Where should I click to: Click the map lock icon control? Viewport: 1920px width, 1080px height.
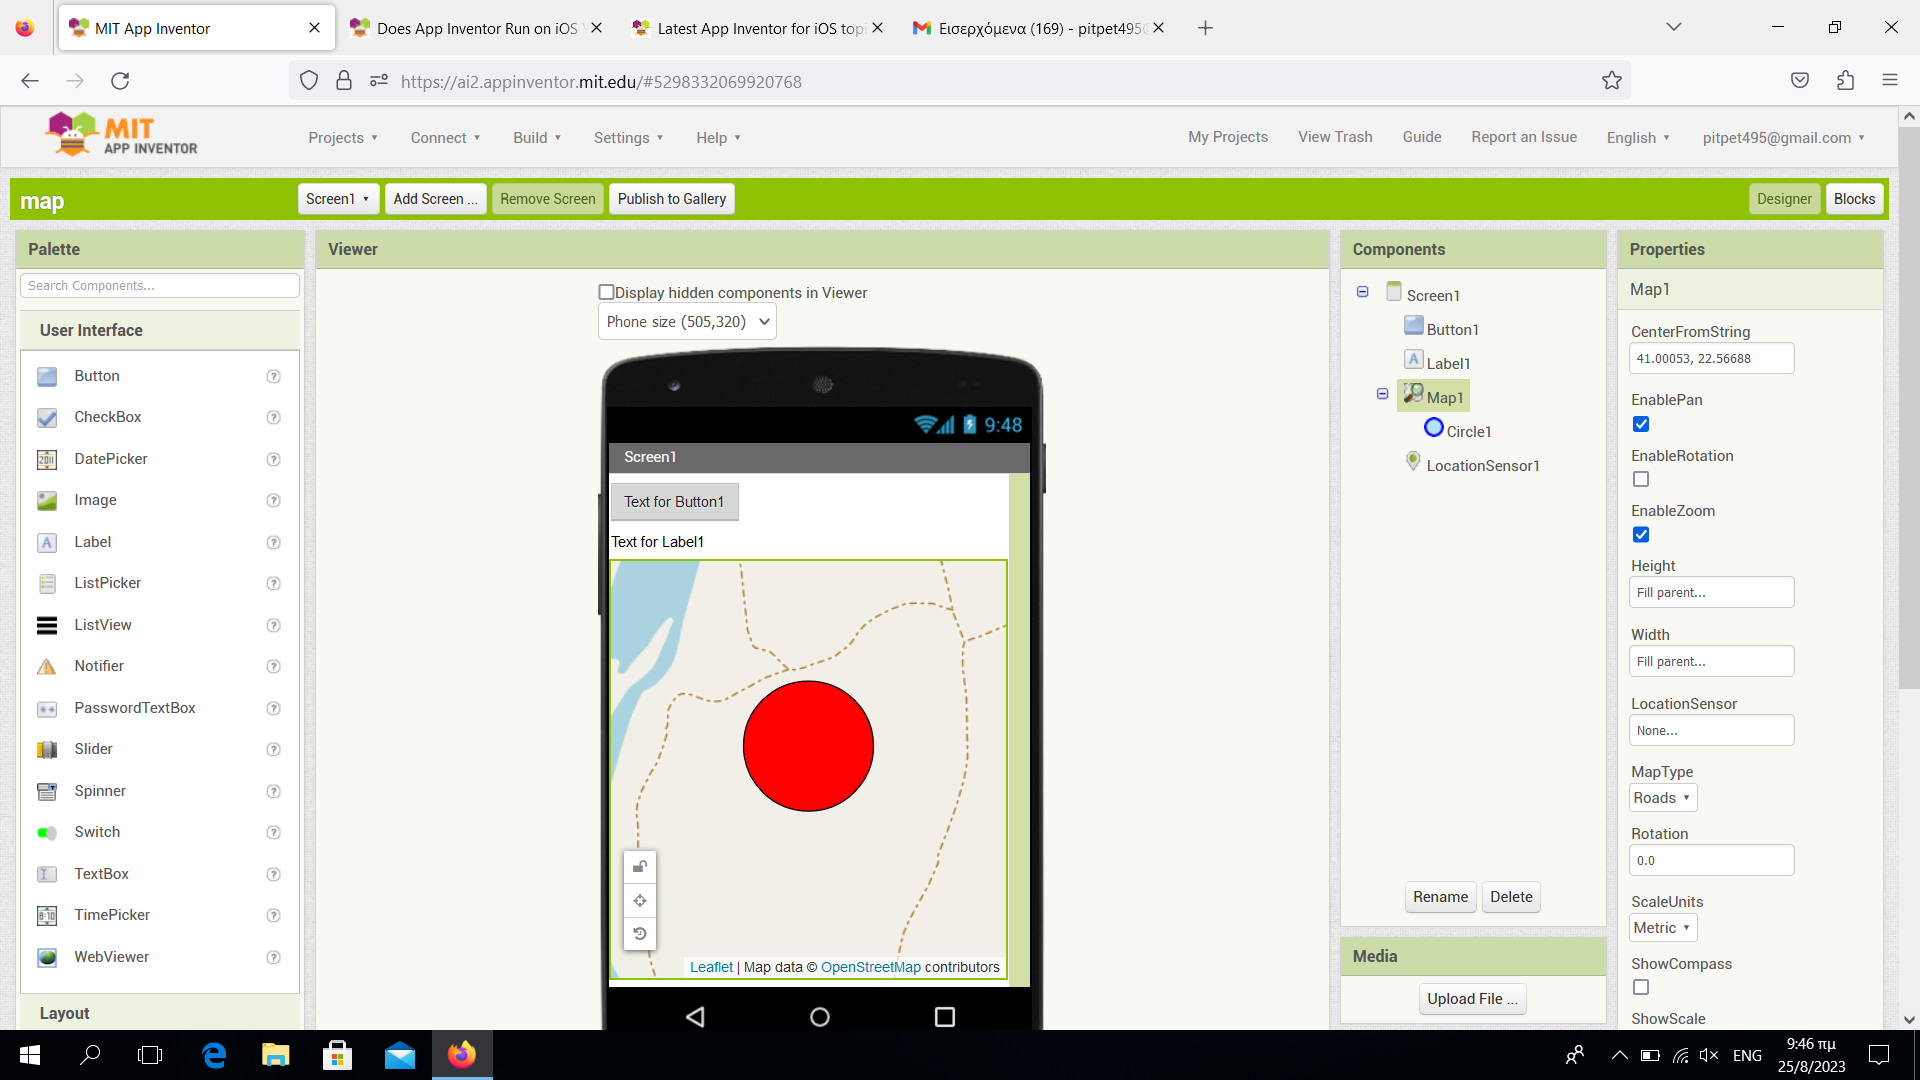pos(640,867)
